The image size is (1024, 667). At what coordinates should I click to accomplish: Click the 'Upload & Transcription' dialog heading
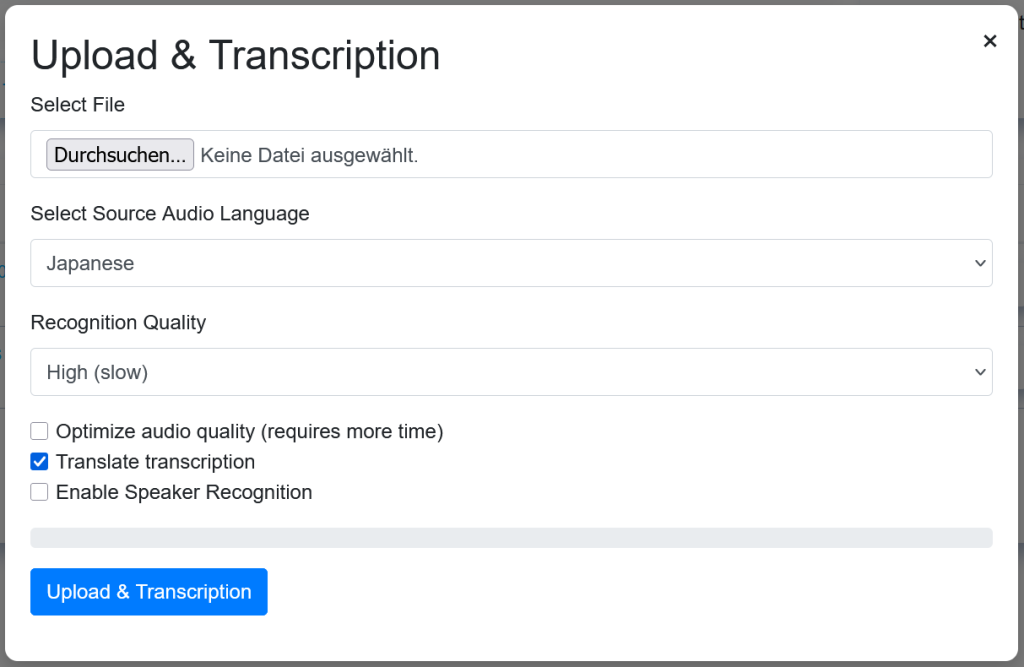(236, 56)
